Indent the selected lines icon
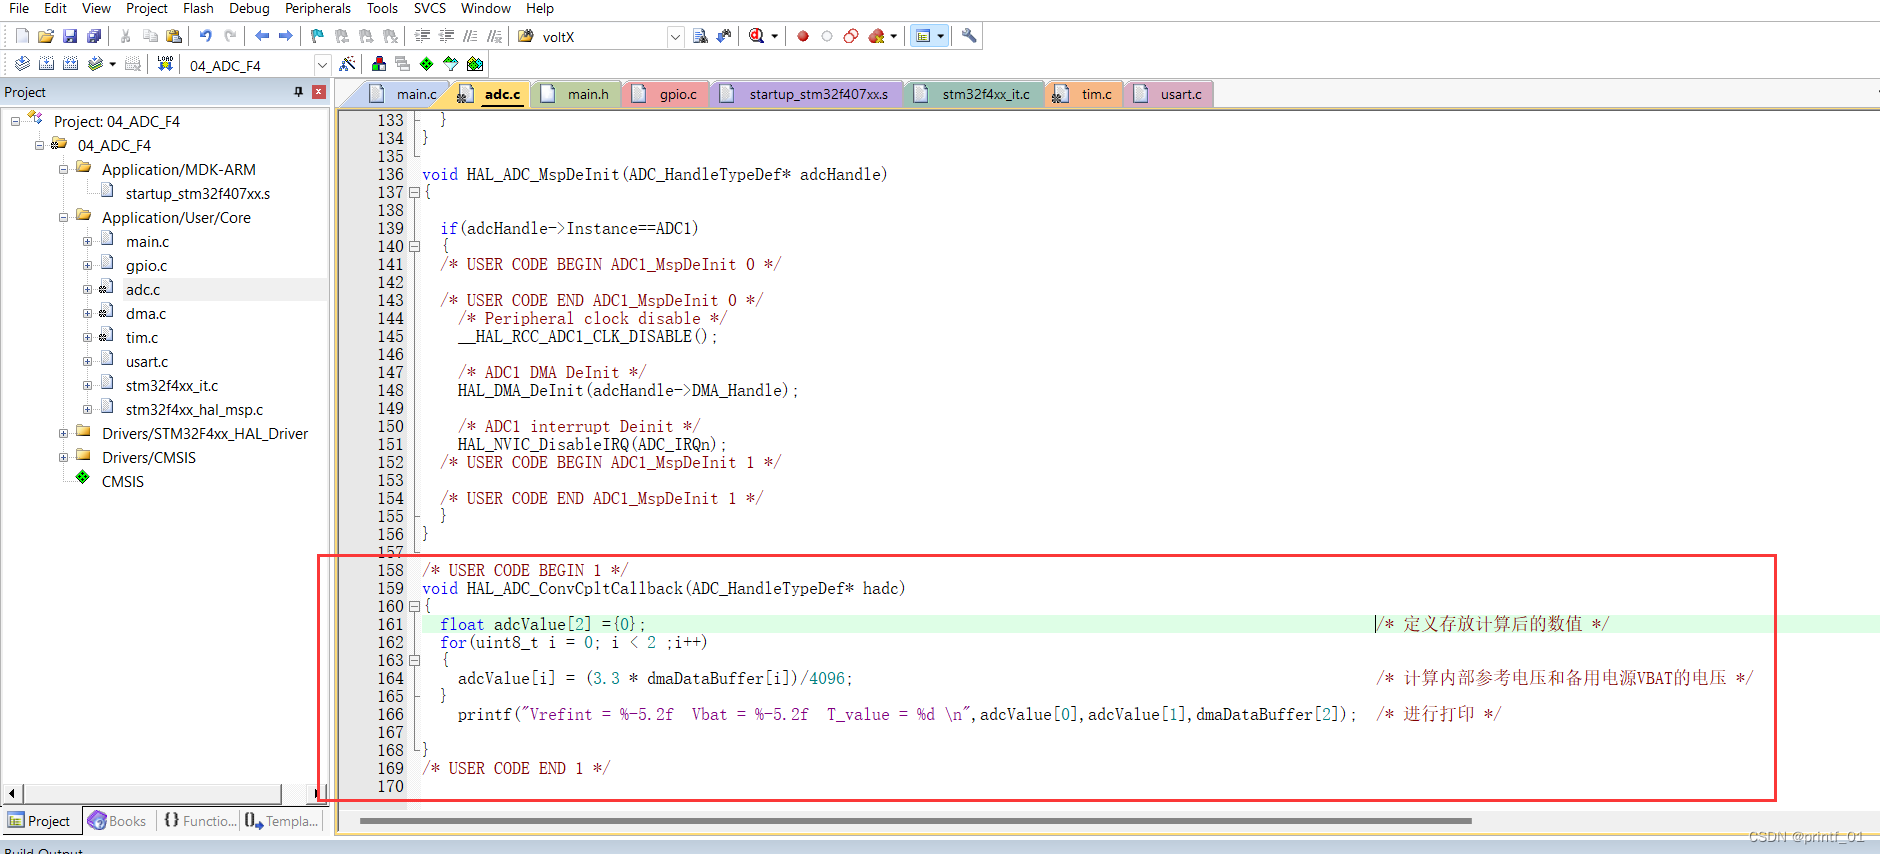Viewport: 1880px width, 854px height. tap(422, 36)
